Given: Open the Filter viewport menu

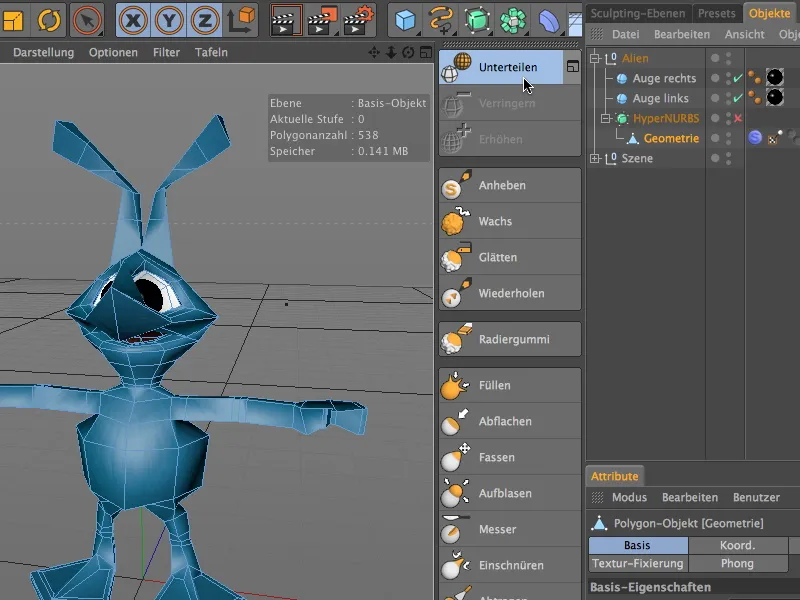Looking at the screenshot, I should click(x=166, y=52).
